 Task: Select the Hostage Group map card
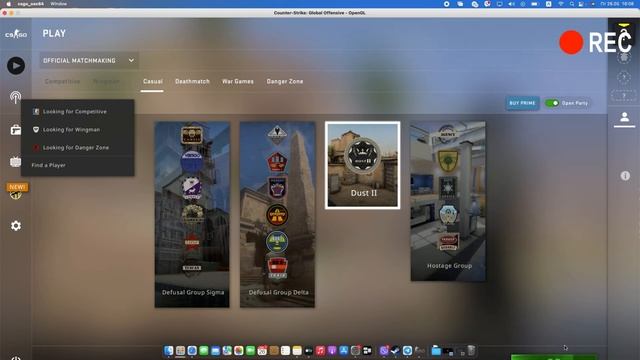448,201
